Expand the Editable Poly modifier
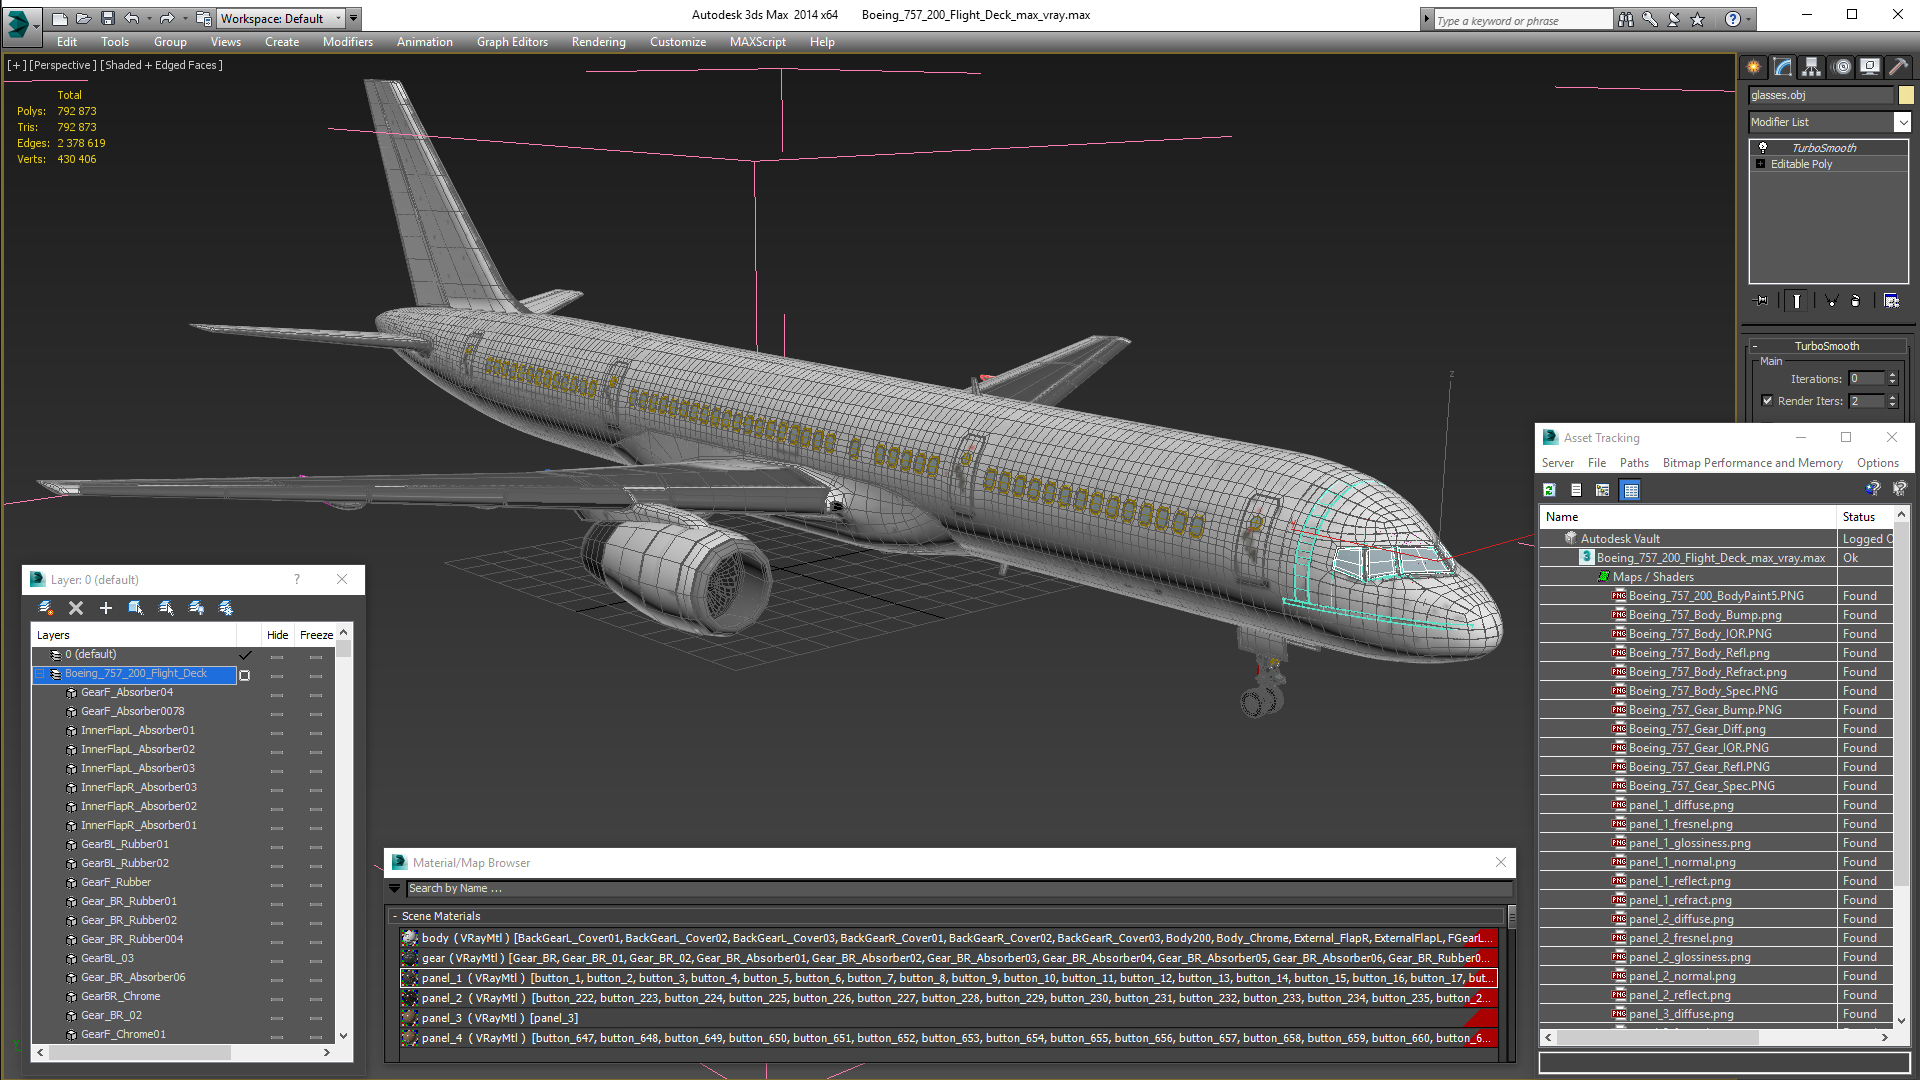Screen dimensions: 1920x1080 [x=1760, y=164]
